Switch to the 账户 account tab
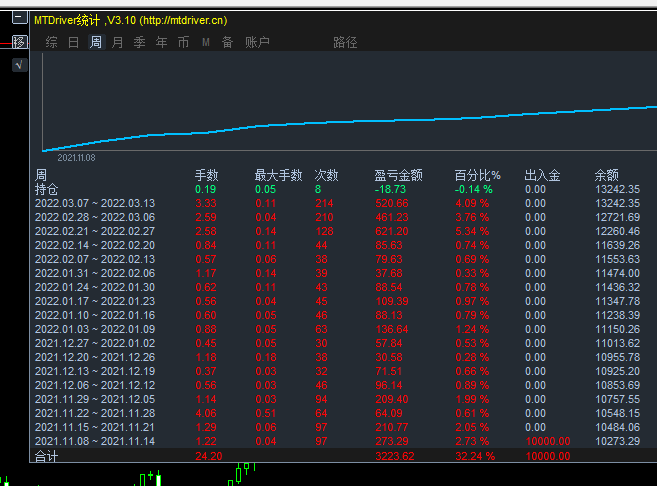657x486 pixels. click(257, 42)
